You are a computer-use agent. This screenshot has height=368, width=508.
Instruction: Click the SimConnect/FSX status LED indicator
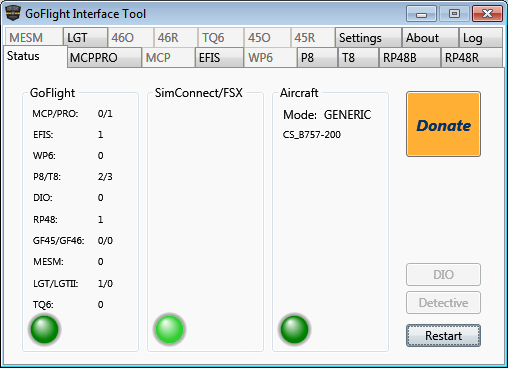tap(169, 329)
